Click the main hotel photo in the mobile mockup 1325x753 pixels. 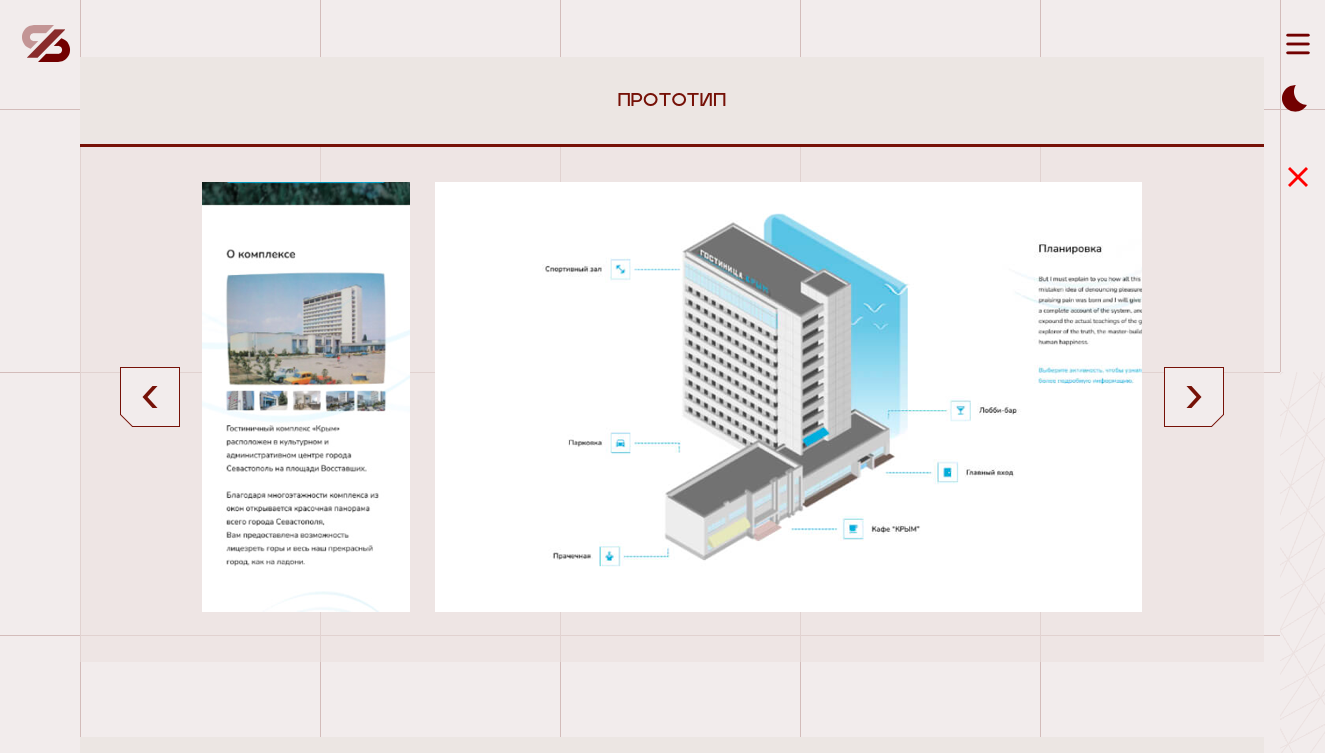pos(306,329)
